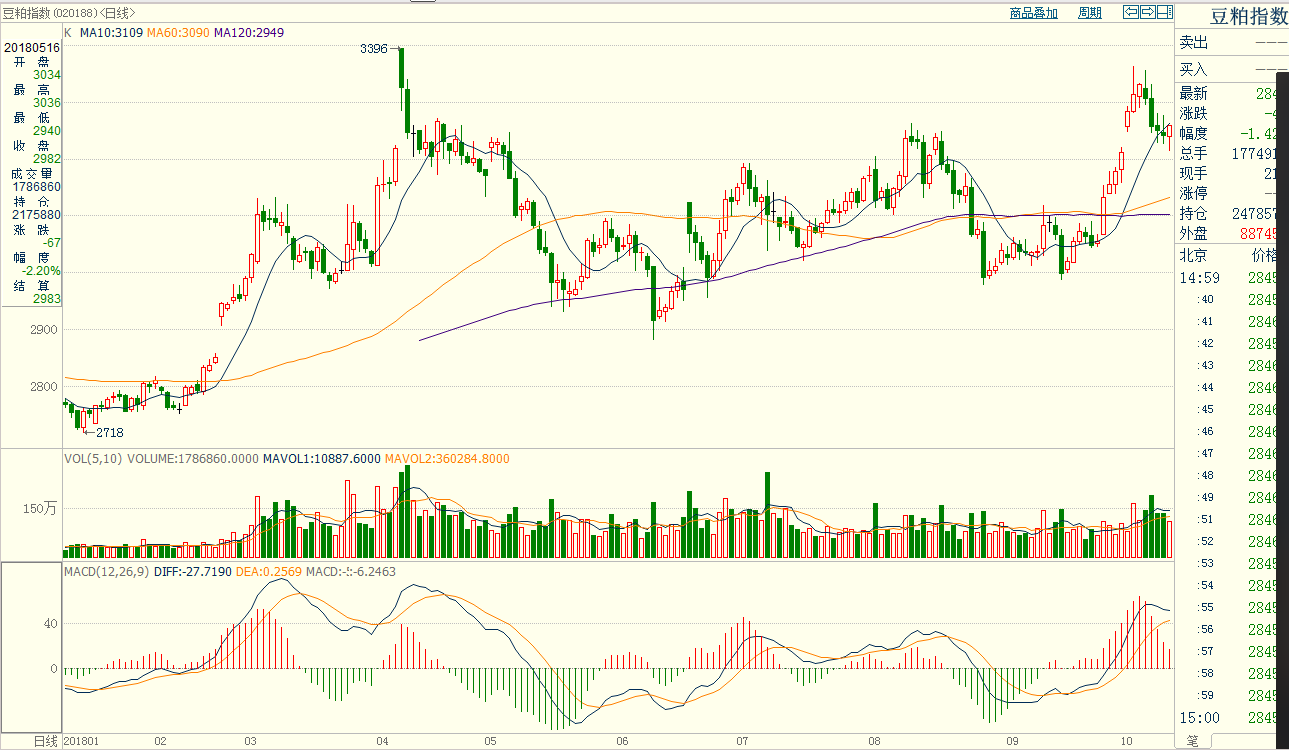Select the orange MA60:3090 legend

tap(178, 33)
